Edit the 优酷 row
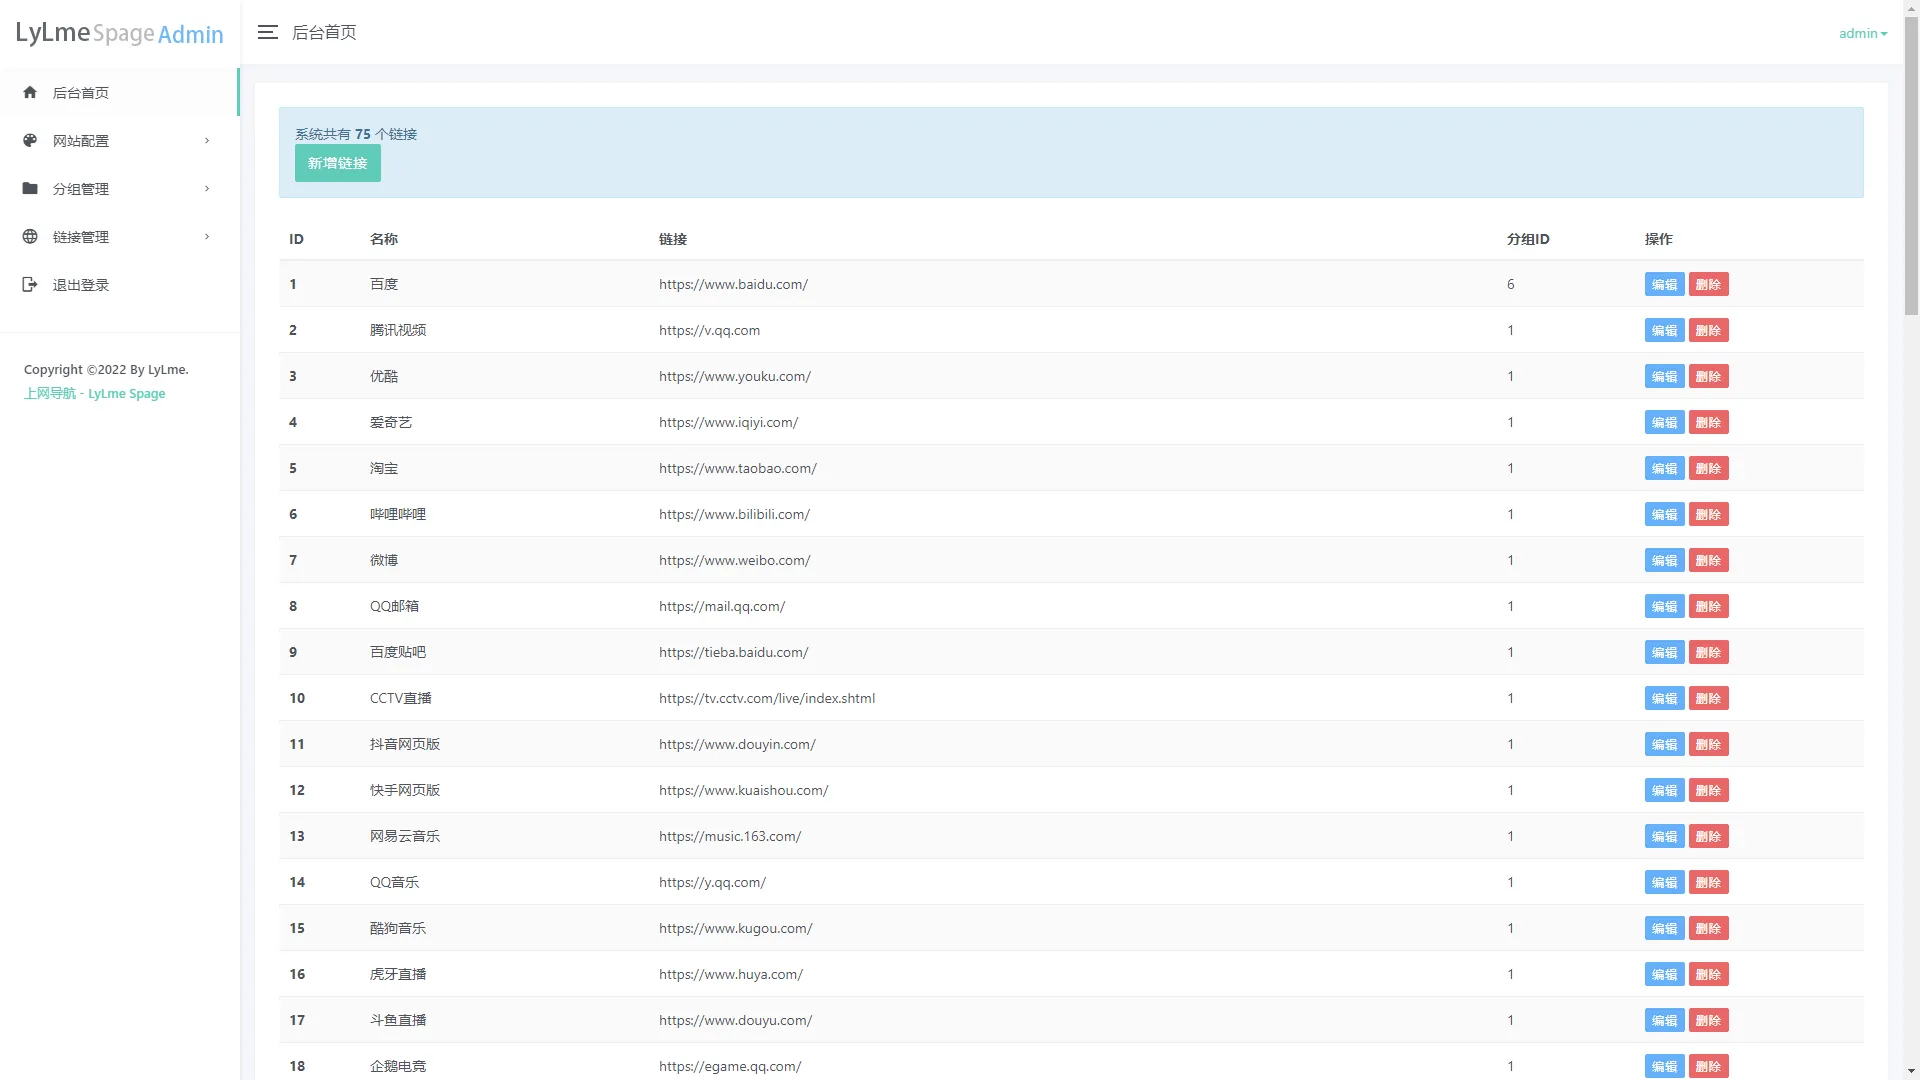Viewport: 1920px width, 1080px height. [1664, 376]
